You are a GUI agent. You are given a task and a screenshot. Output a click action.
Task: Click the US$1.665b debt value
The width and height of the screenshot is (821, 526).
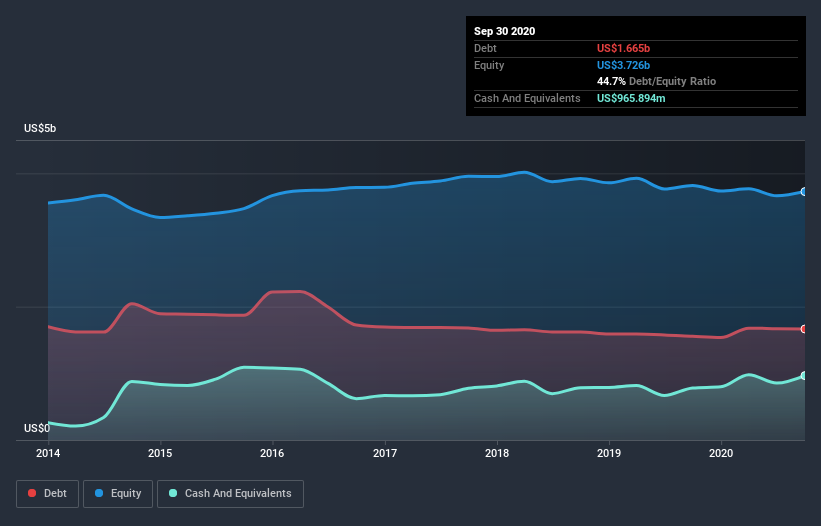click(624, 48)
